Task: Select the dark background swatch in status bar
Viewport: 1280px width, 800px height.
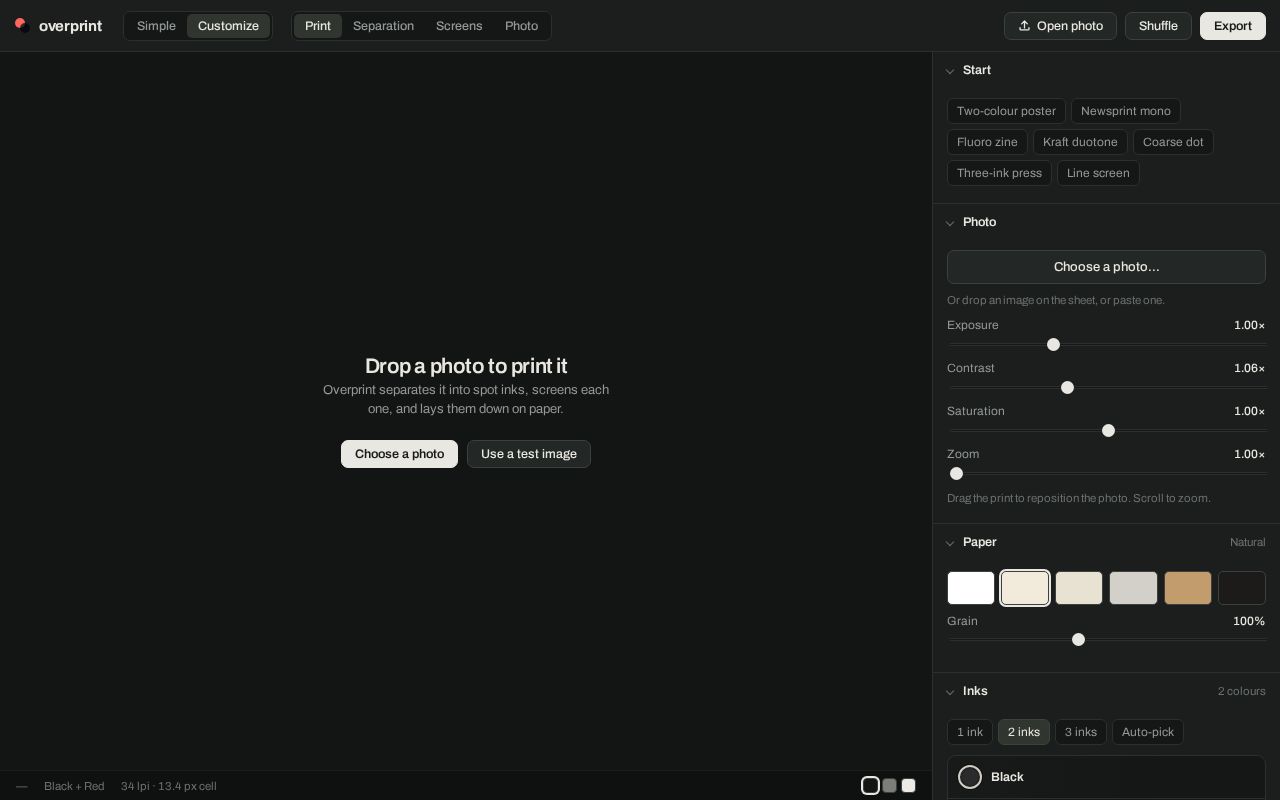Action: (870, 786)
